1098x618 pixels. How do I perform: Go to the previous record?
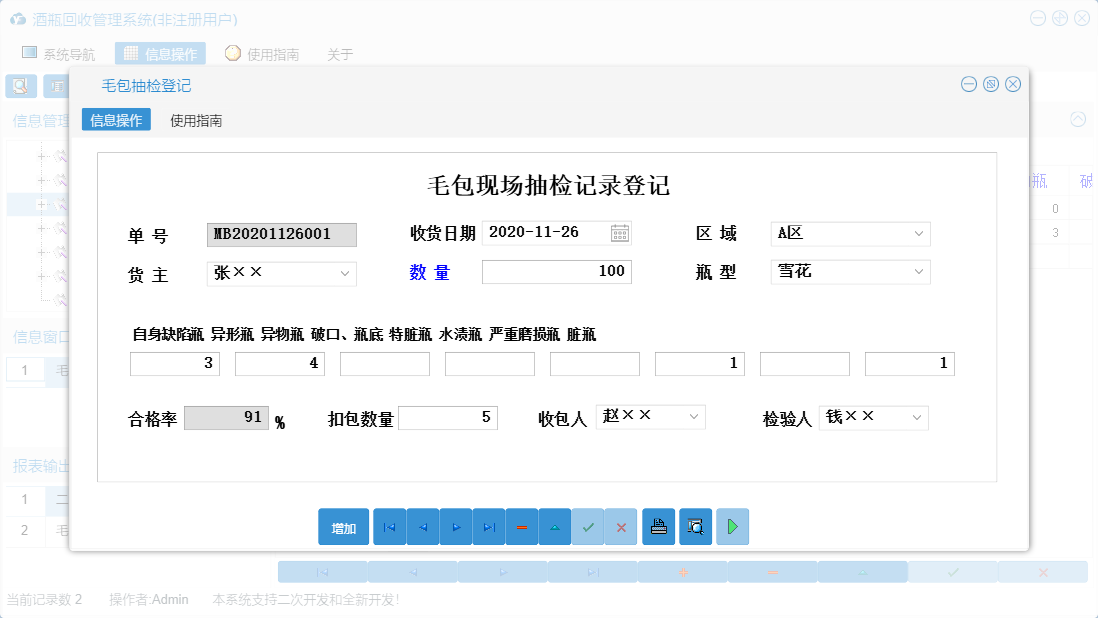pos(422,527)
